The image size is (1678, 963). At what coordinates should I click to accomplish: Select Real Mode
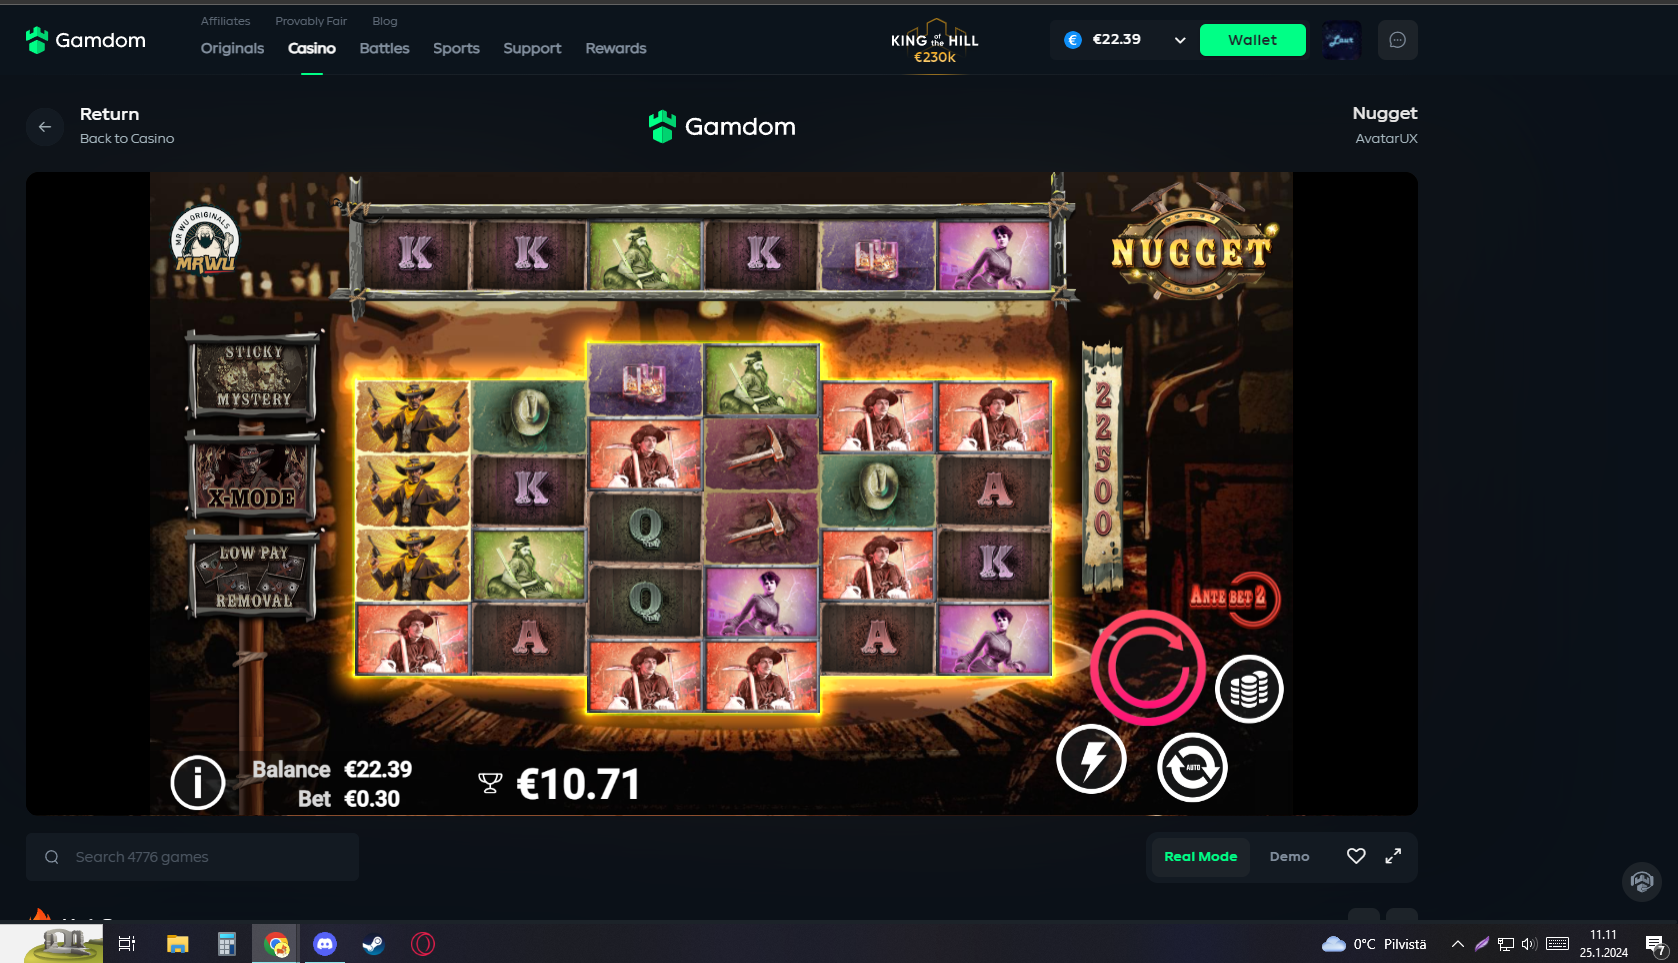[x=1200, y=857]
